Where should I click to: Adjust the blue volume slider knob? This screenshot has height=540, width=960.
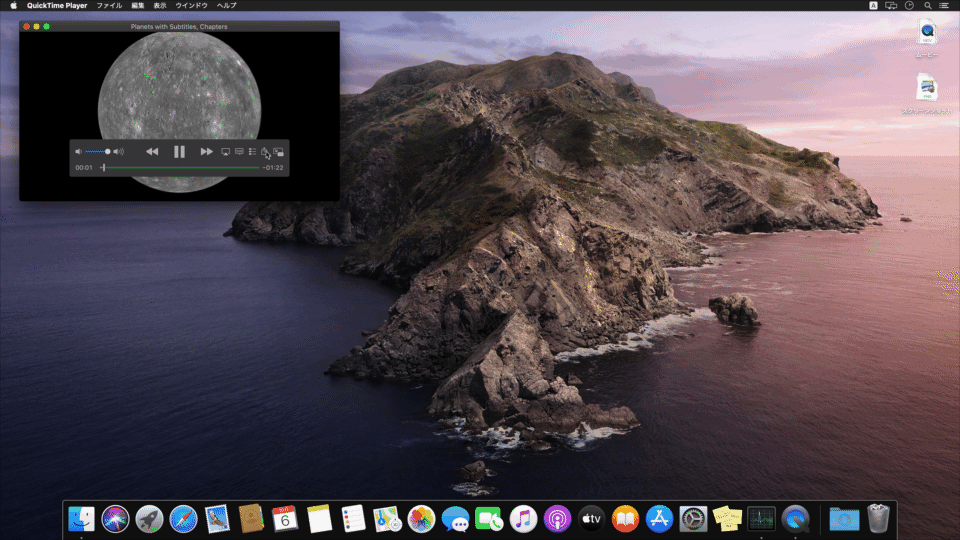tap(107, 152)
